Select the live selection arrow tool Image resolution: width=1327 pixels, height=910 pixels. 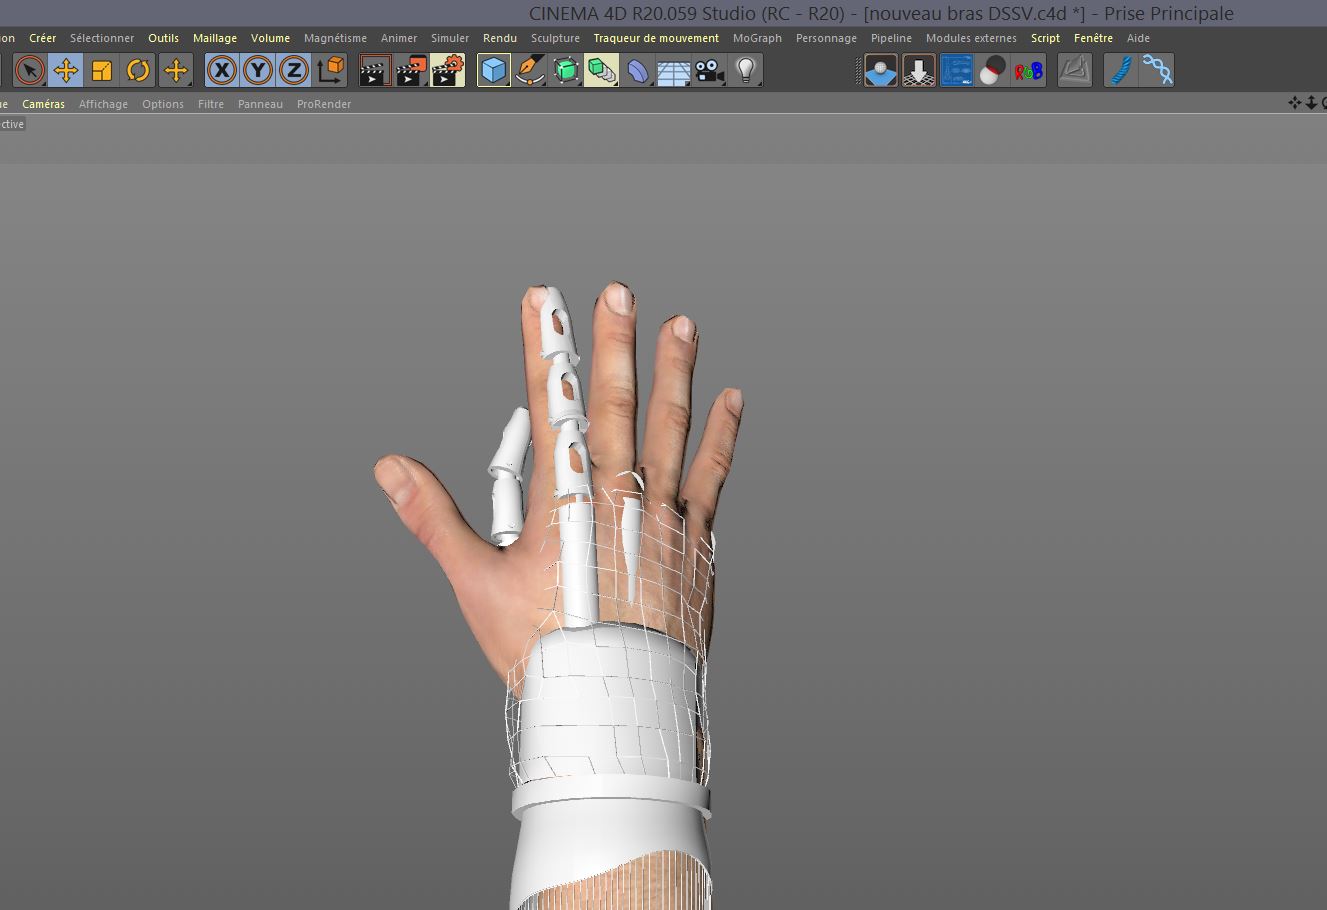click(30, 70)
